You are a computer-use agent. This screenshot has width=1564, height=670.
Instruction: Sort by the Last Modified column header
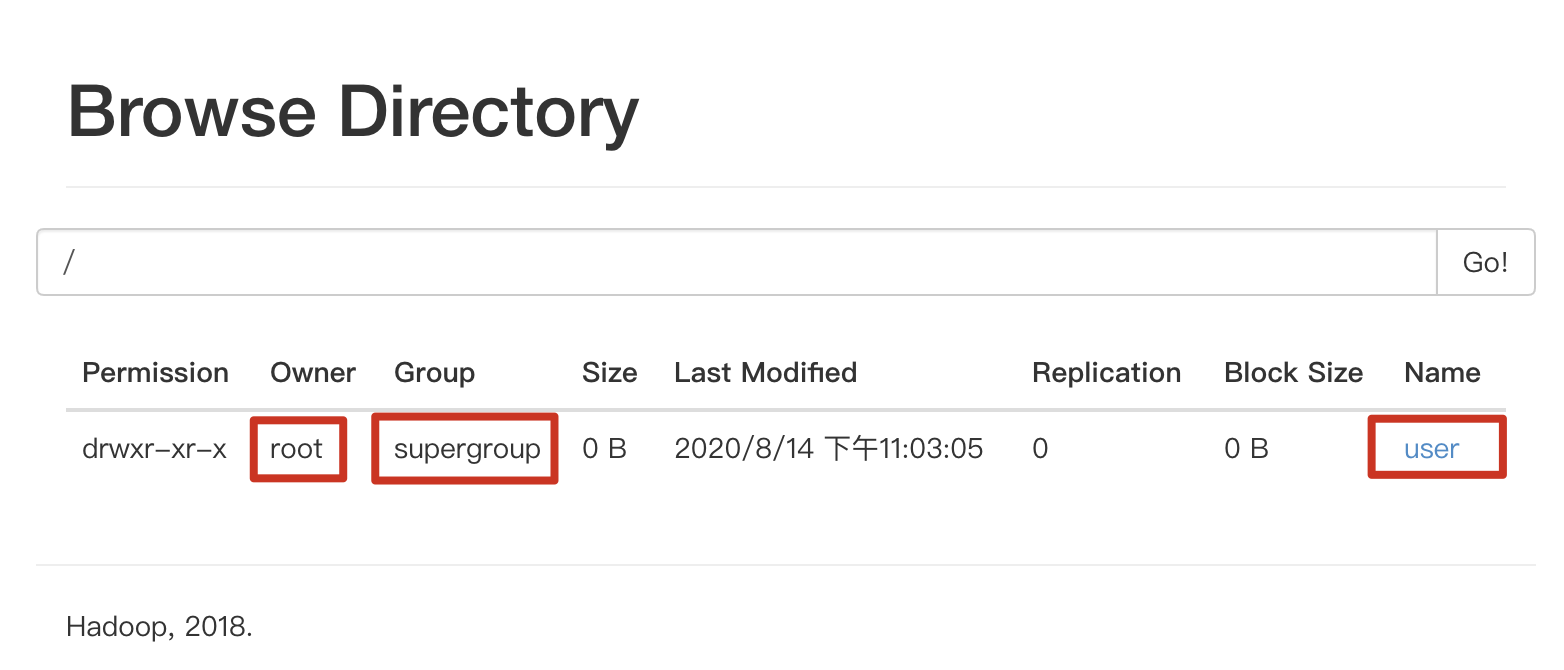pos(765,372)
